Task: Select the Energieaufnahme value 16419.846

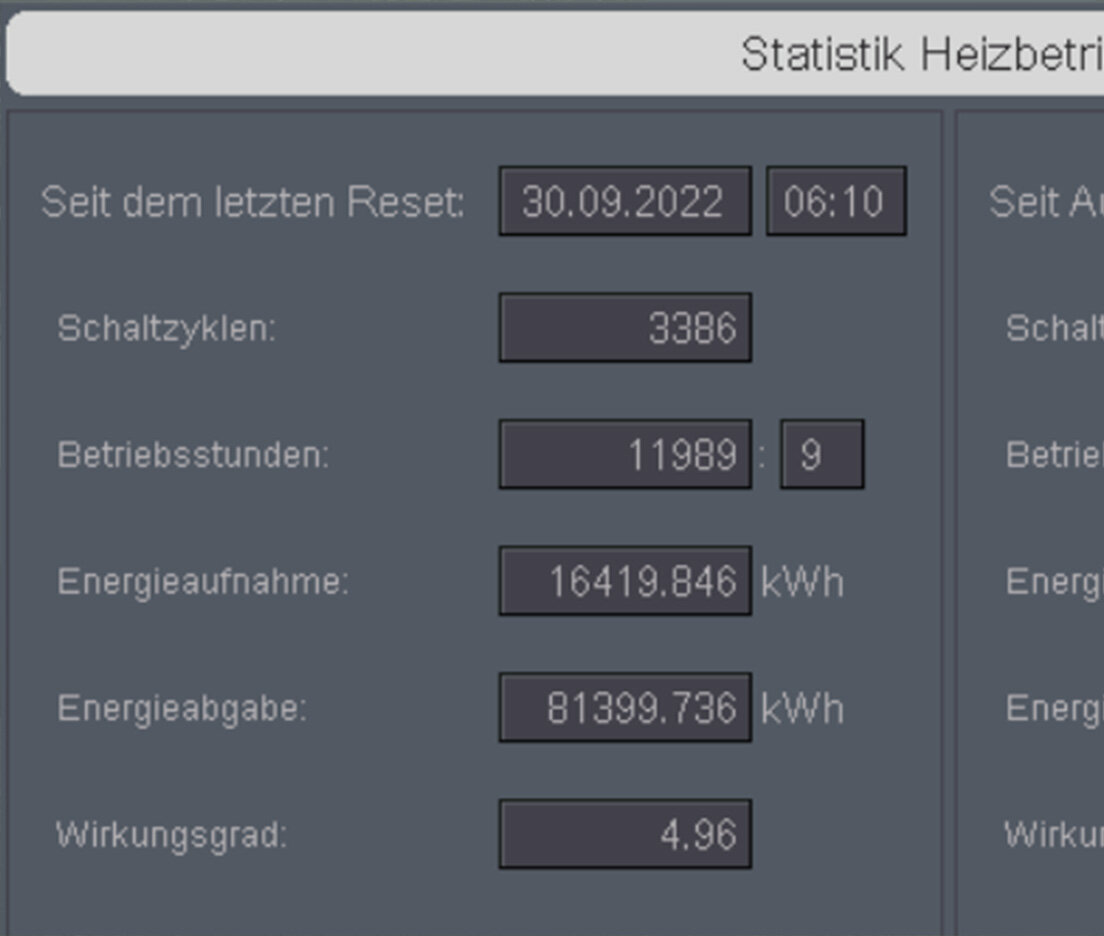Action: [624, 581]
